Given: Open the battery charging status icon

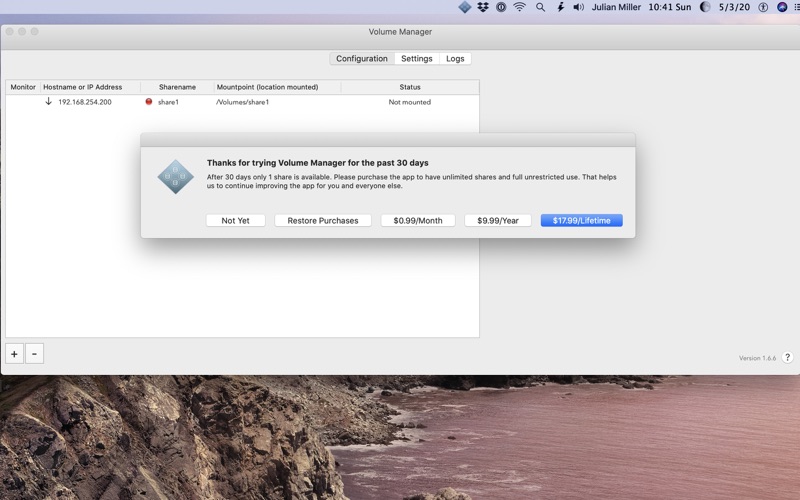Looking at the screenshot, I should click(x=560, y=7).
